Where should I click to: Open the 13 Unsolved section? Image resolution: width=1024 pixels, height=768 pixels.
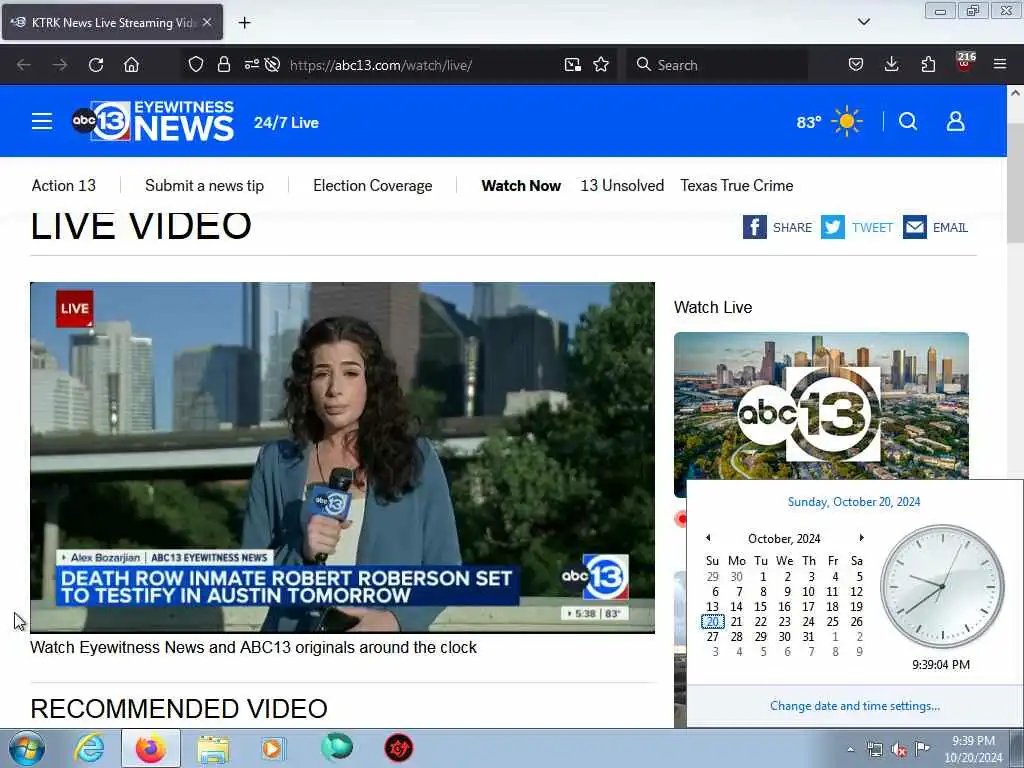tap(622, 185)
